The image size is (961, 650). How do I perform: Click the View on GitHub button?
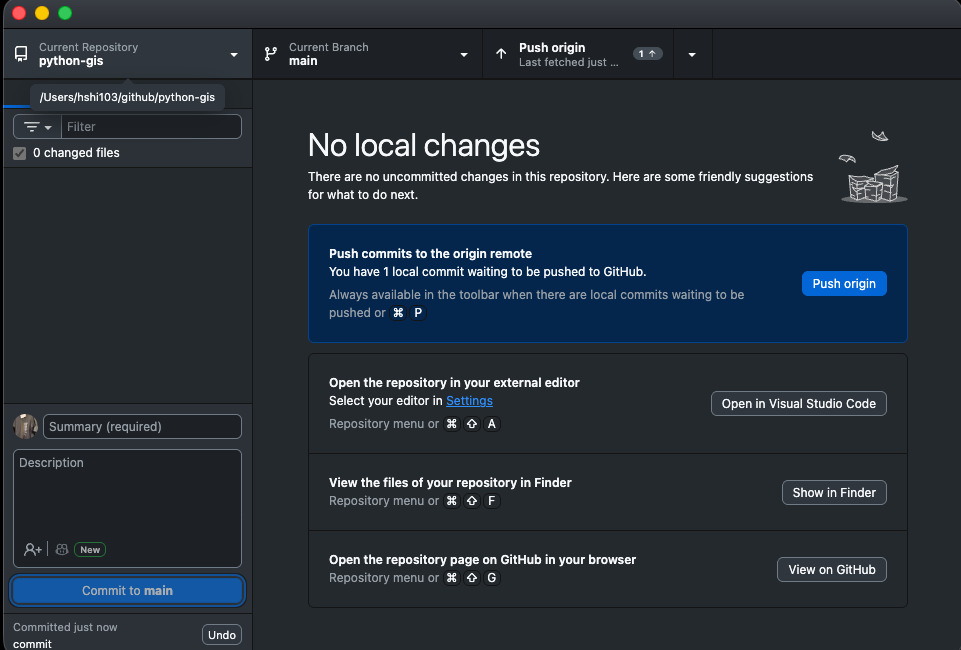point(831,569)
